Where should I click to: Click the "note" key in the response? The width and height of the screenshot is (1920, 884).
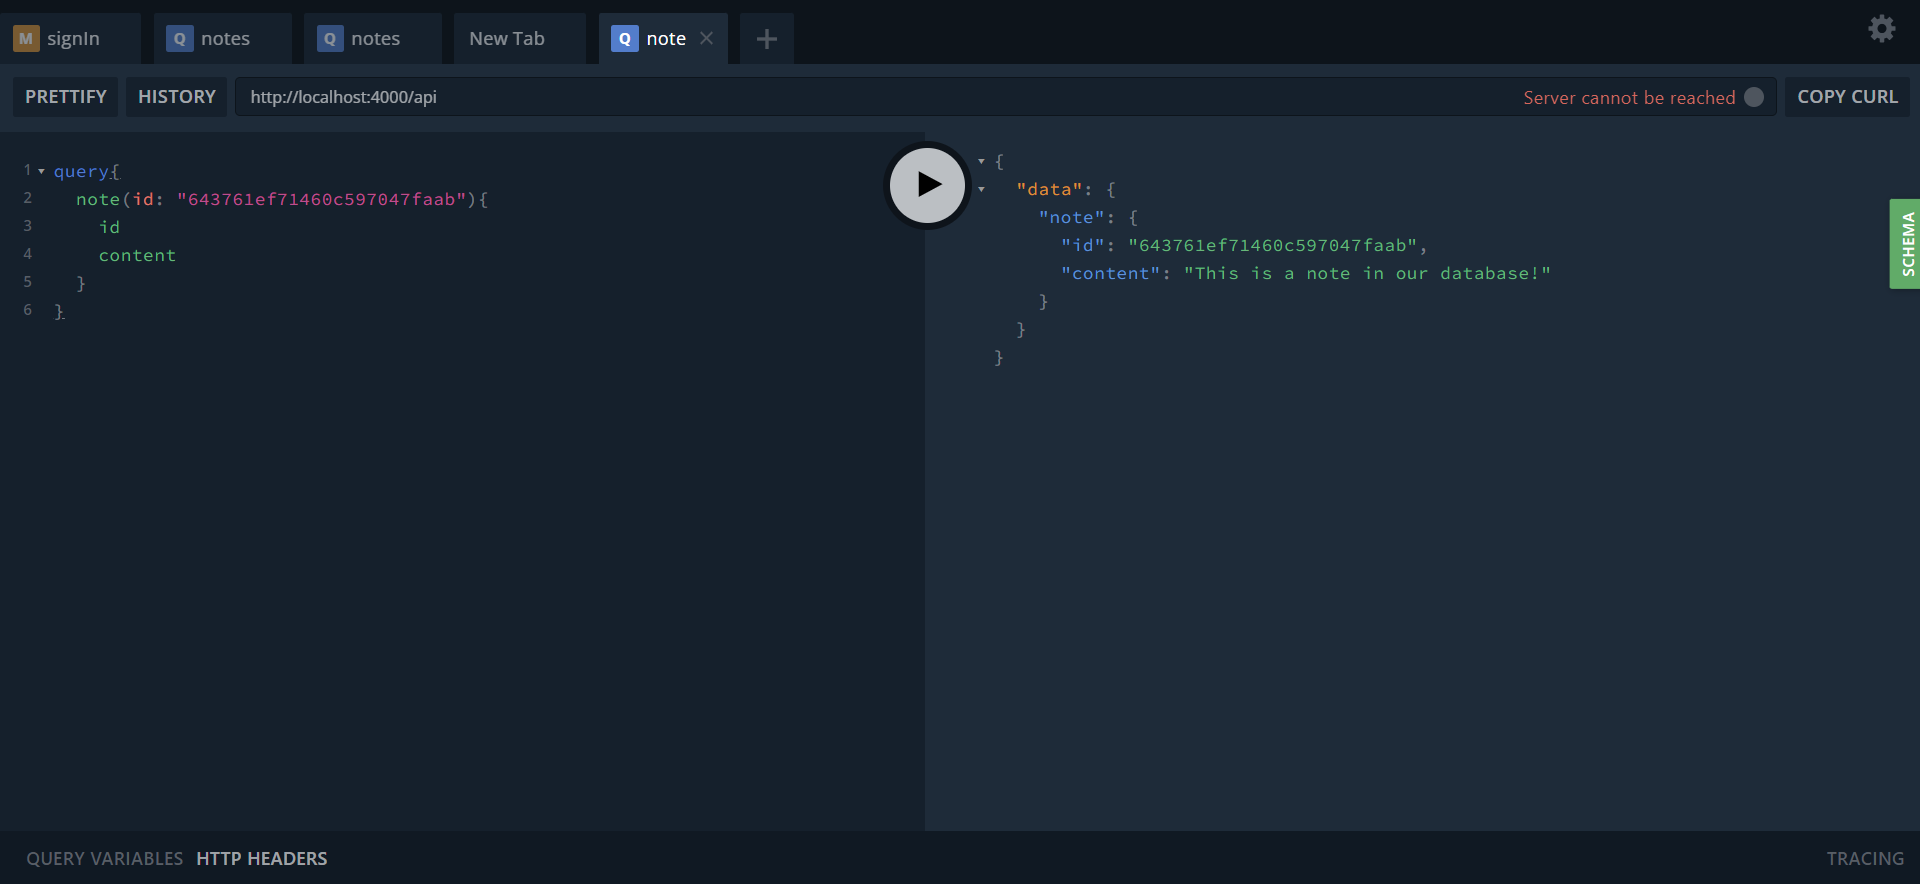[1071, 217]
